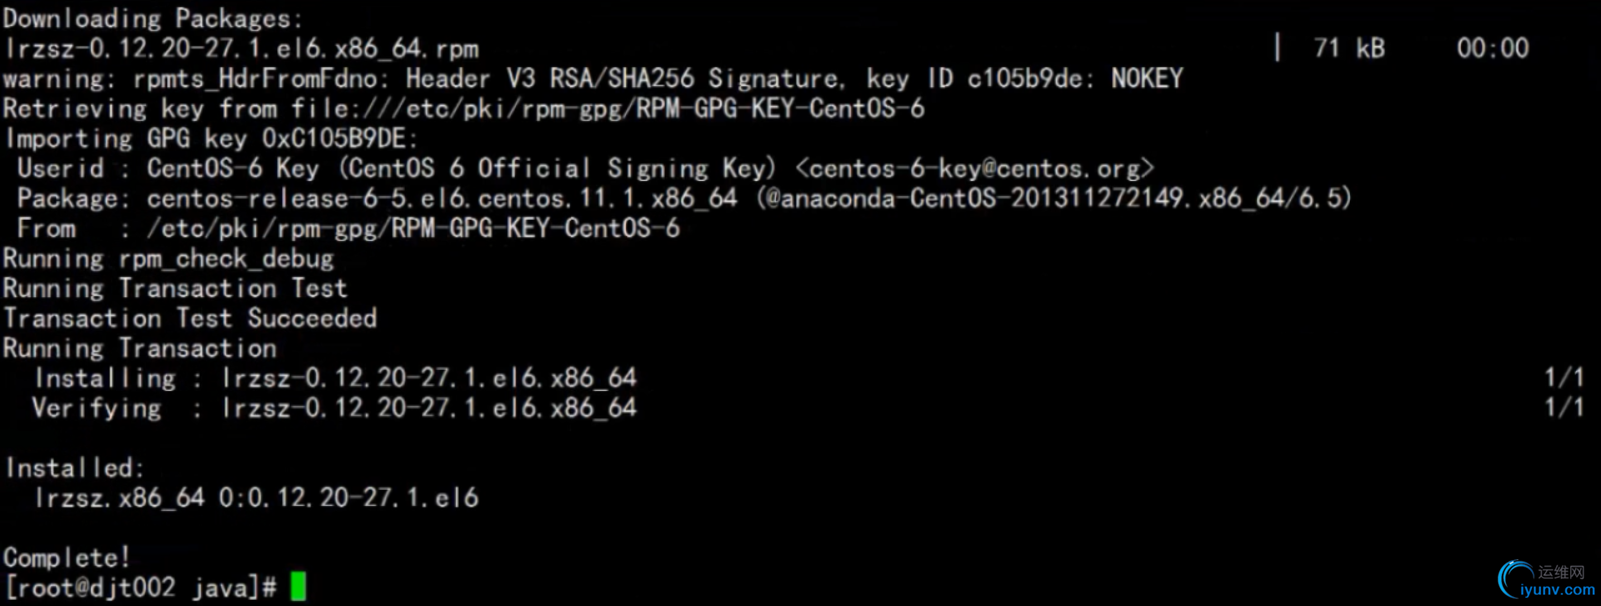Click the "Running Transaction Test" line

[x=175, y=288]
